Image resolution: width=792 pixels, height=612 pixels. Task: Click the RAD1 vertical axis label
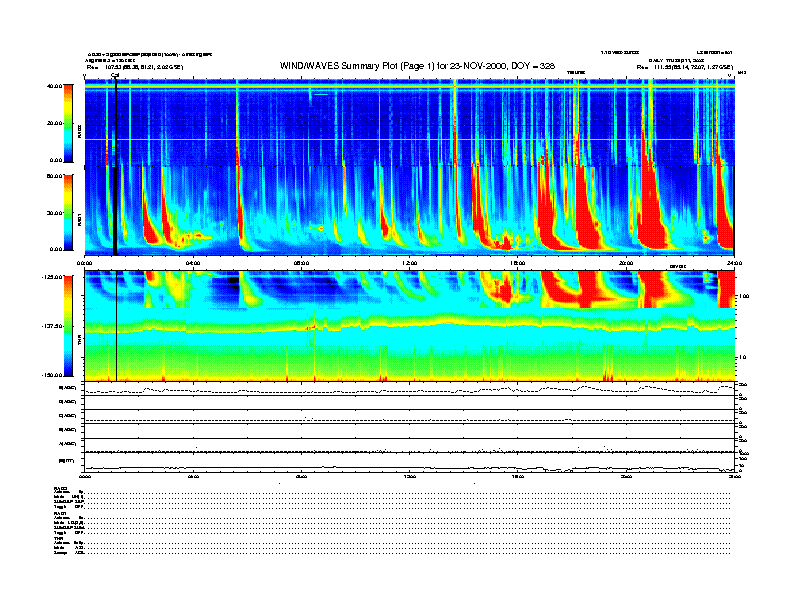pos(79,219)
